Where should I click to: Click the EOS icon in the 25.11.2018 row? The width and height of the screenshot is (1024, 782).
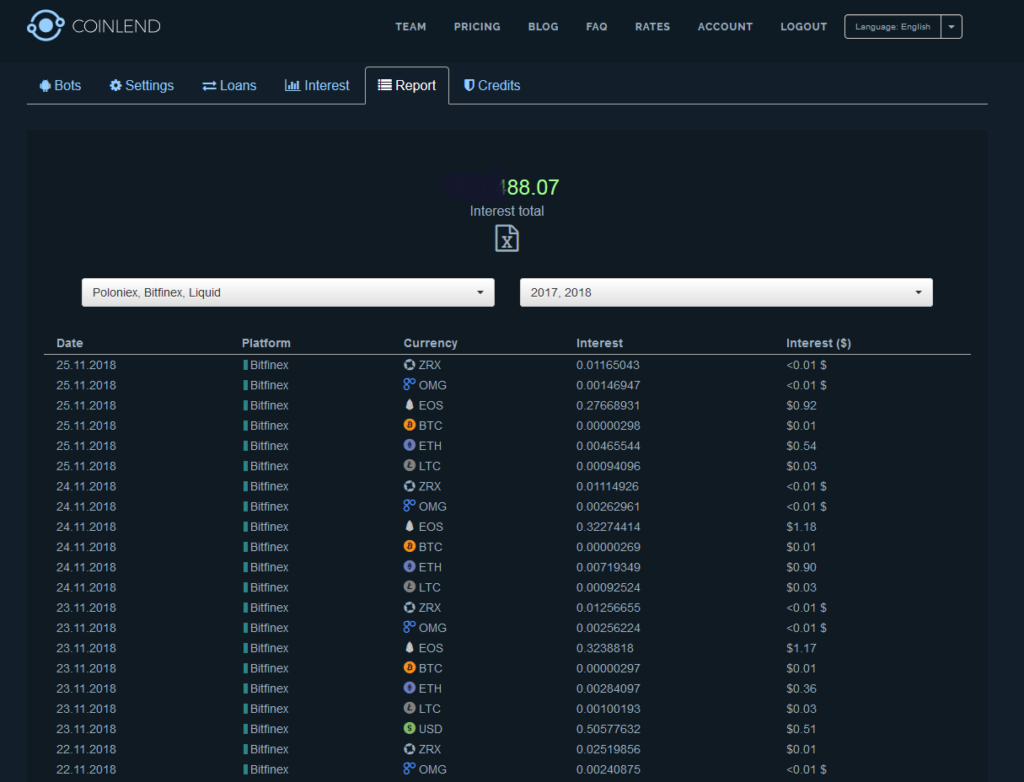click(x=409, y=405)
